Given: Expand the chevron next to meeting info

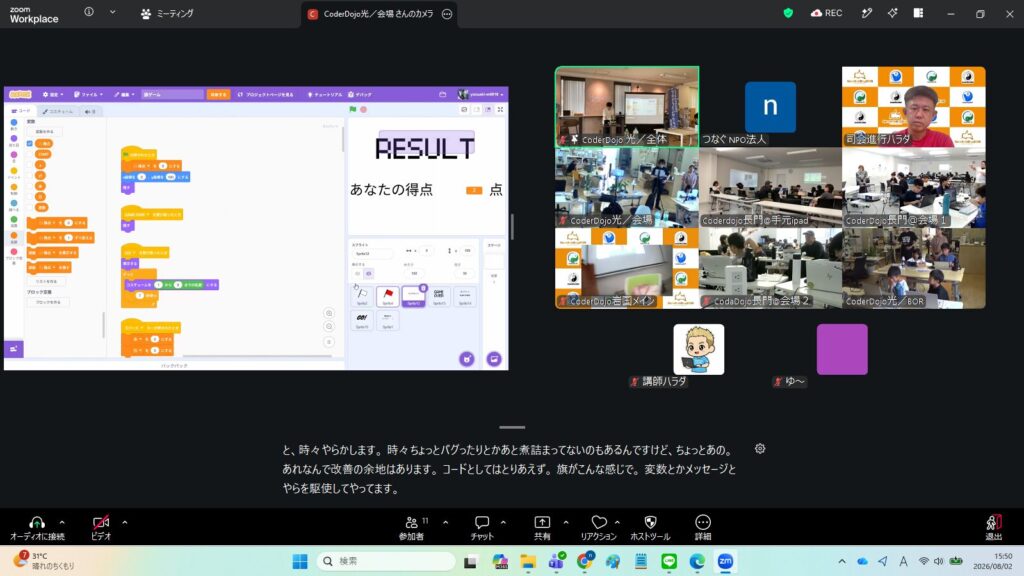Looking at the screenshot, I should click(112, 12).
